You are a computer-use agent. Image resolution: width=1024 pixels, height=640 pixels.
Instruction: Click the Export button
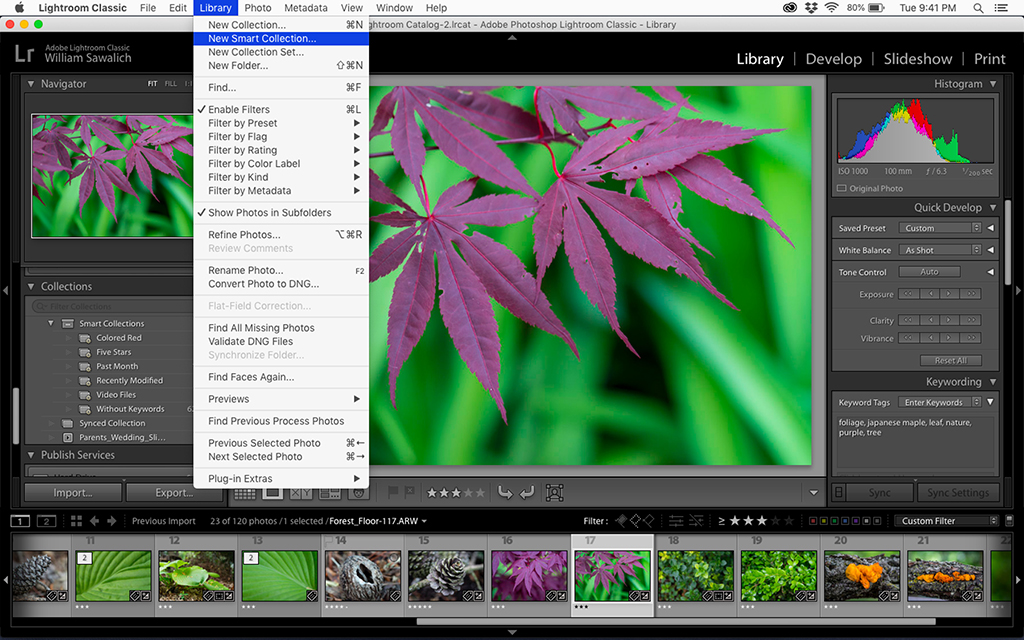coord(174,493)
